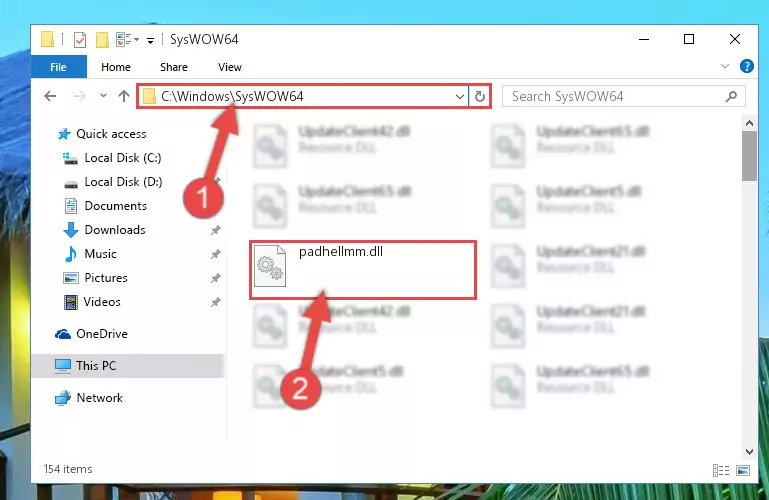Click the Videos filmstrip icon

(x=71, y=302)
